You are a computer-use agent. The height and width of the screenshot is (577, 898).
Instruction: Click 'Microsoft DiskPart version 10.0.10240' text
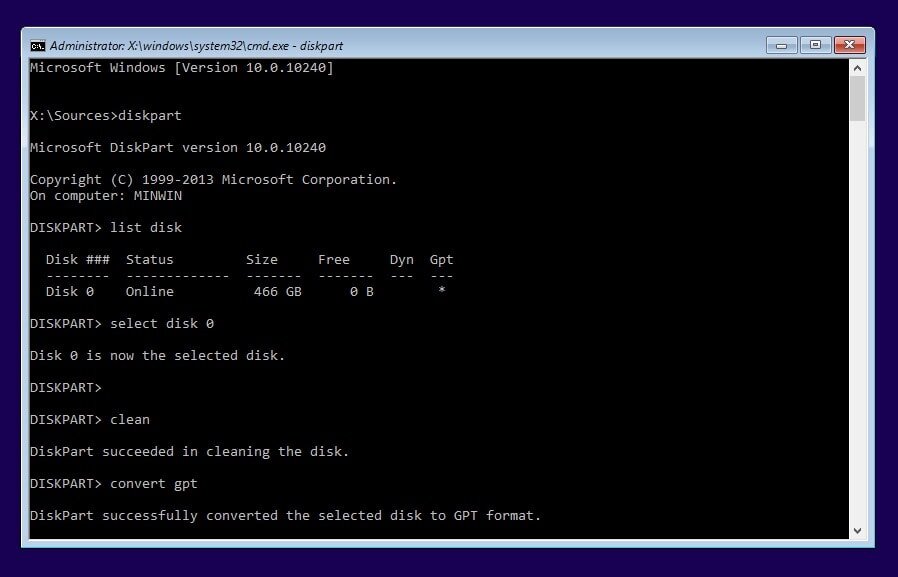pyautogui.click(x=178, y=148)
